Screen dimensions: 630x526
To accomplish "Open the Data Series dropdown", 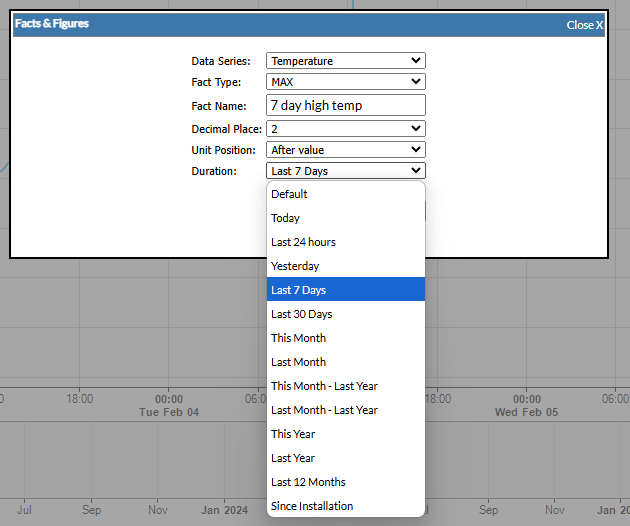I will 345,61.
